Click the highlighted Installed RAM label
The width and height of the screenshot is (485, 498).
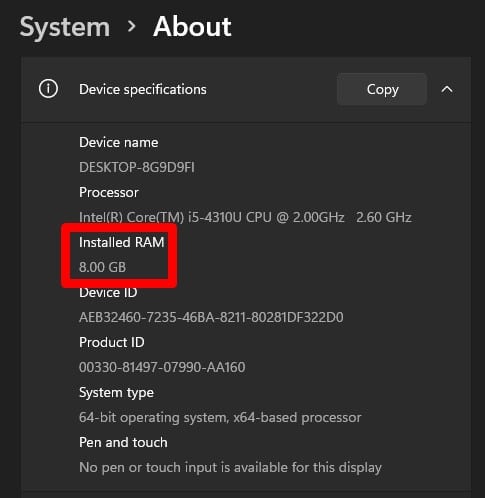(122, 242)
